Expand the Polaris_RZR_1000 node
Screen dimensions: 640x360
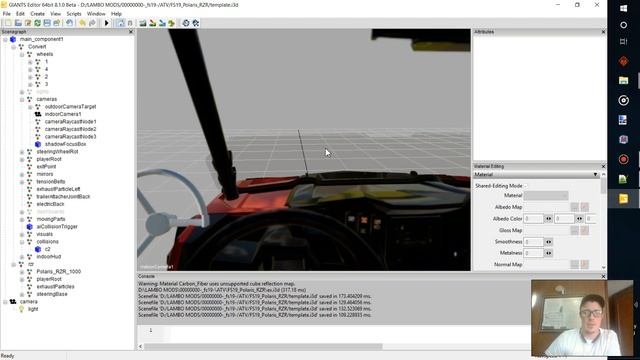tap(22, 272)
